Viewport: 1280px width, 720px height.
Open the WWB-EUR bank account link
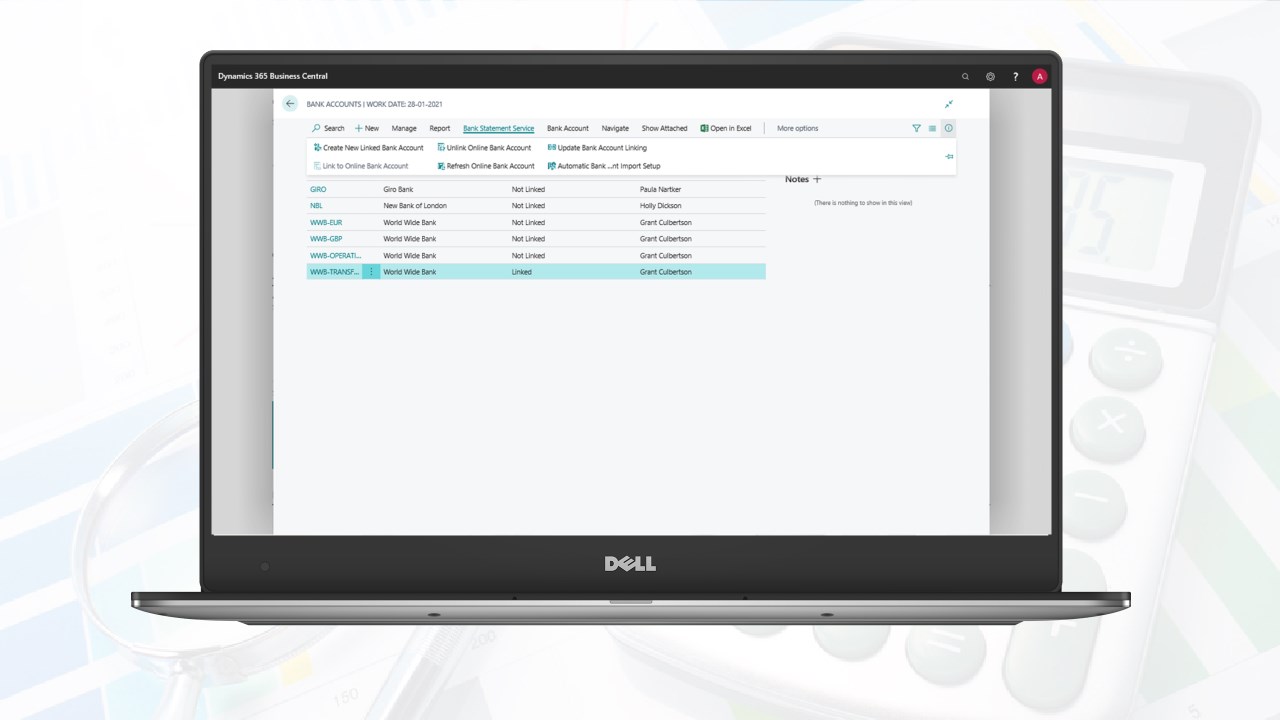click(x=326, y=222)
